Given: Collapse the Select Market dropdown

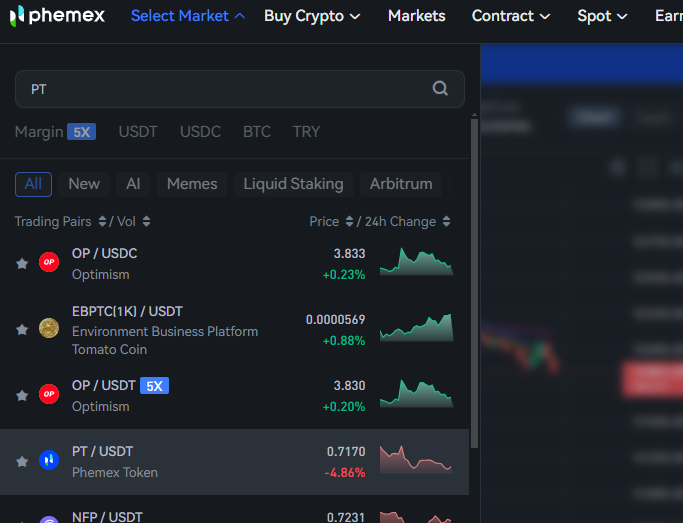Looking at the screenshot, I should click(x=188, y=16).
